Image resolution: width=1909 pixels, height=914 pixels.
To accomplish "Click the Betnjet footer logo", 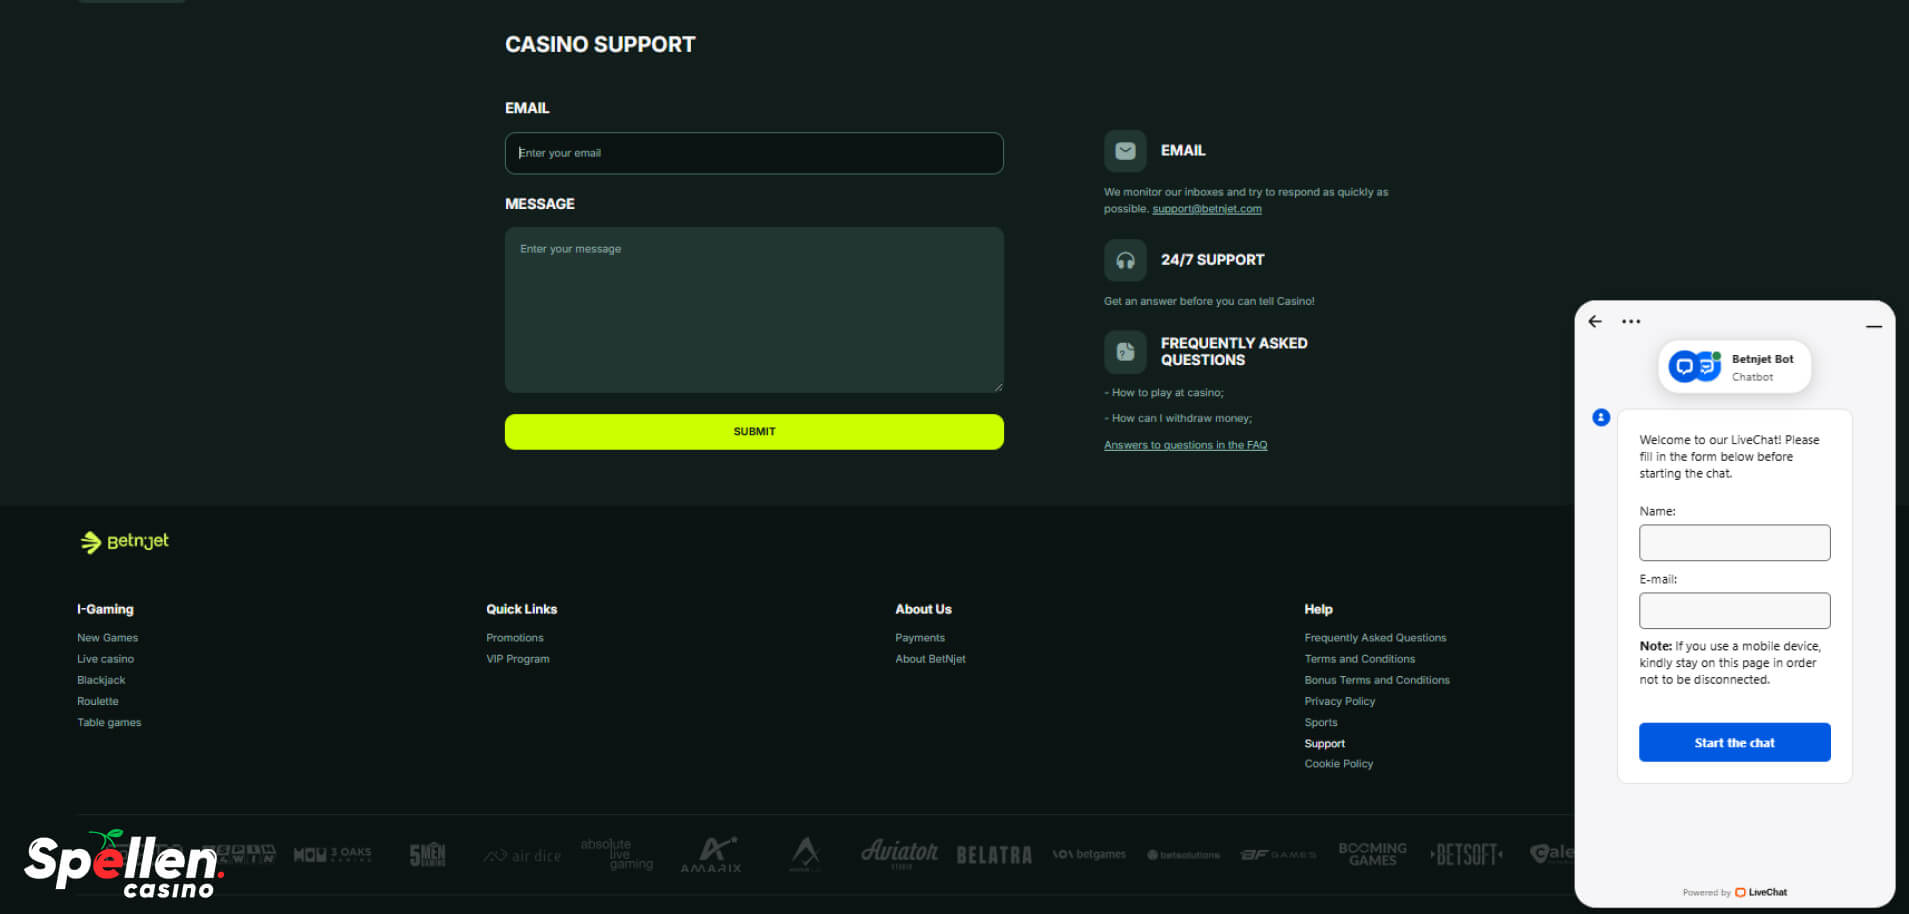I will pyautogui.click(x=125, y=541).
